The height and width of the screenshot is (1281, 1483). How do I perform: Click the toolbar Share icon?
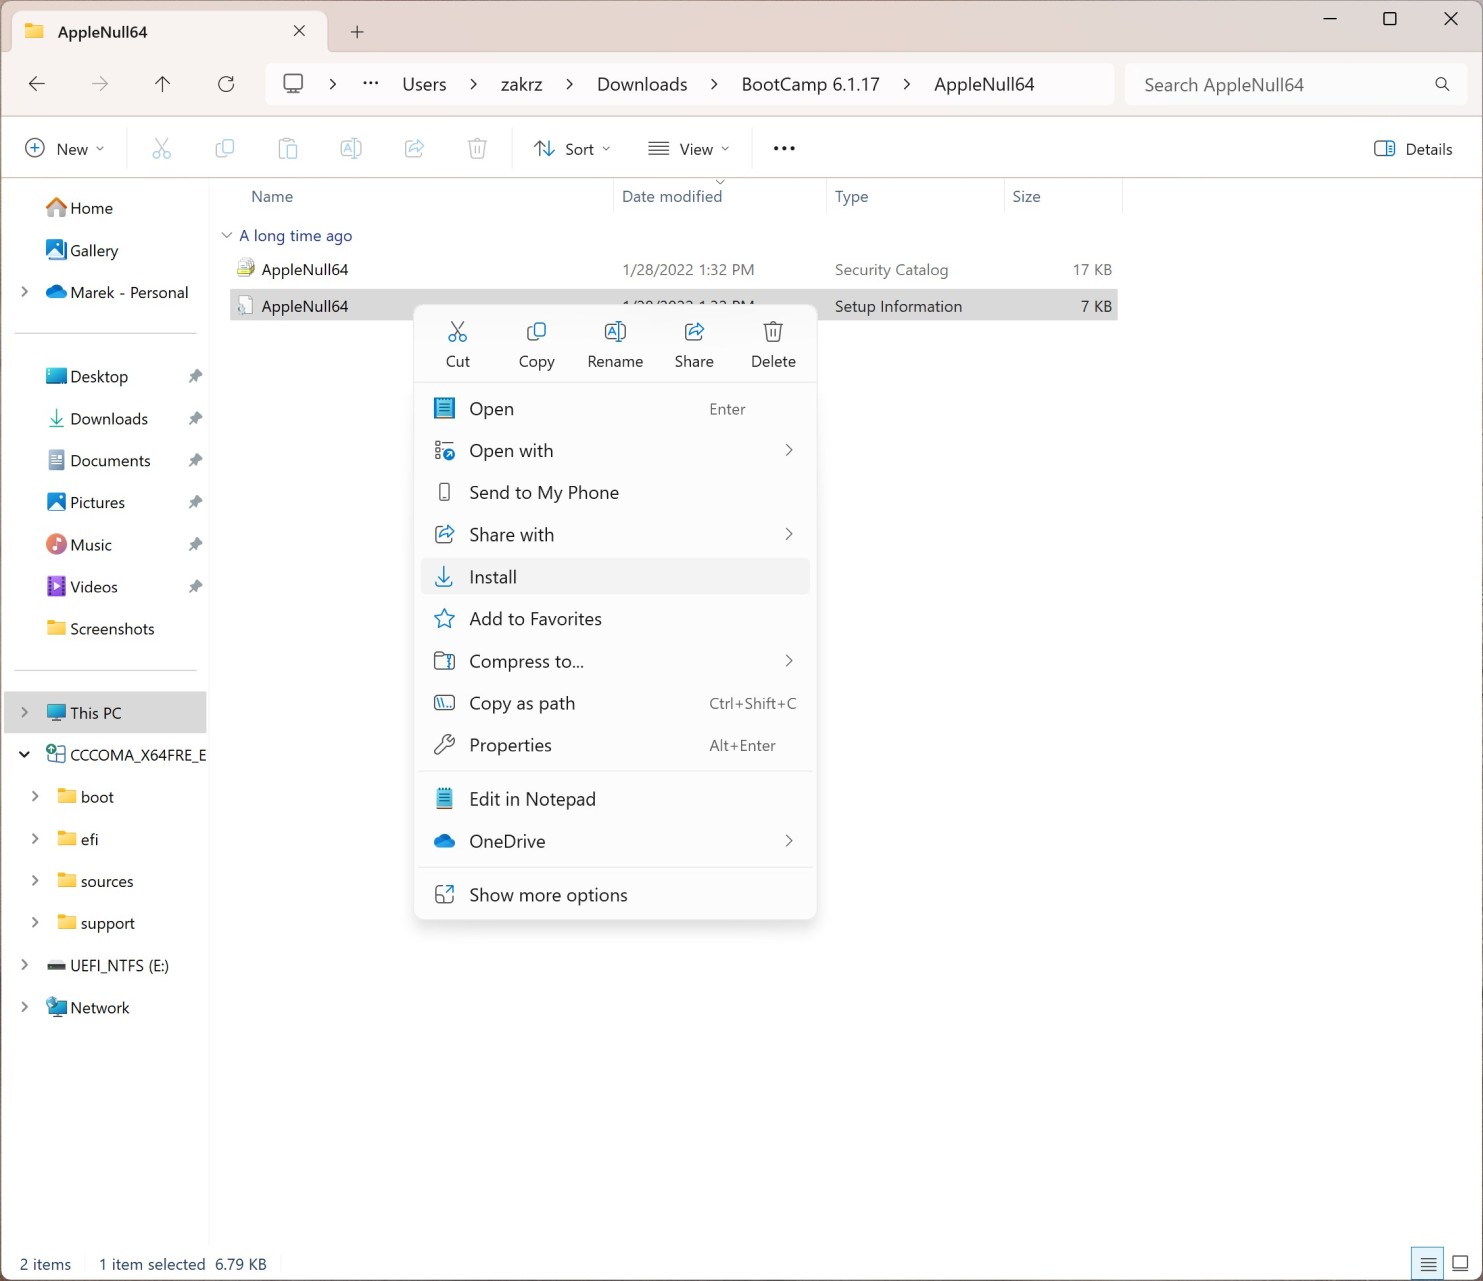(414, 149)
